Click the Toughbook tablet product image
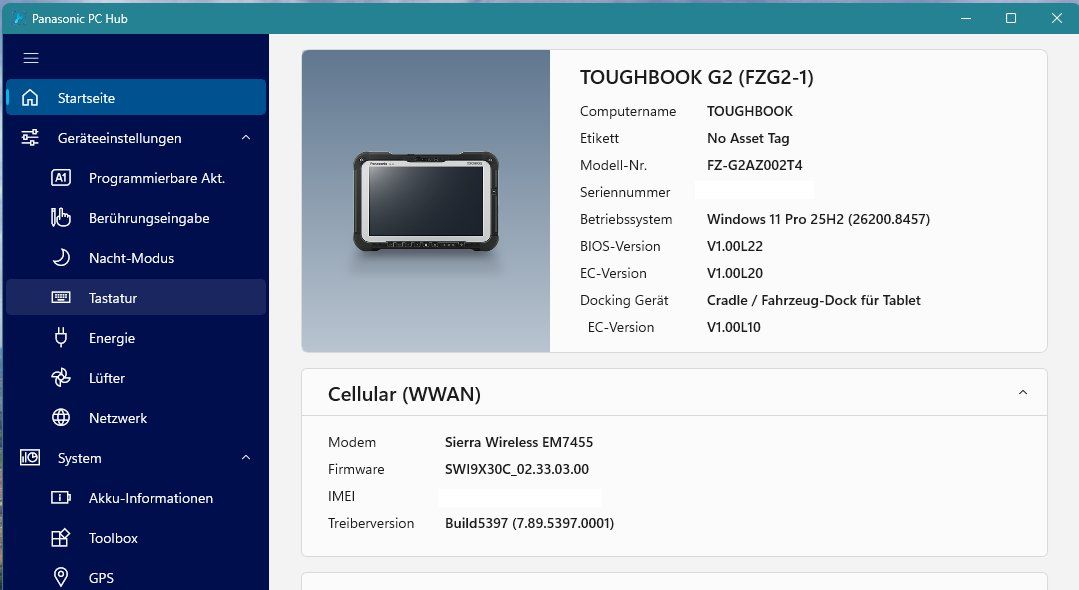Screen dimensions: 1079x590 (x=426, y=201)
